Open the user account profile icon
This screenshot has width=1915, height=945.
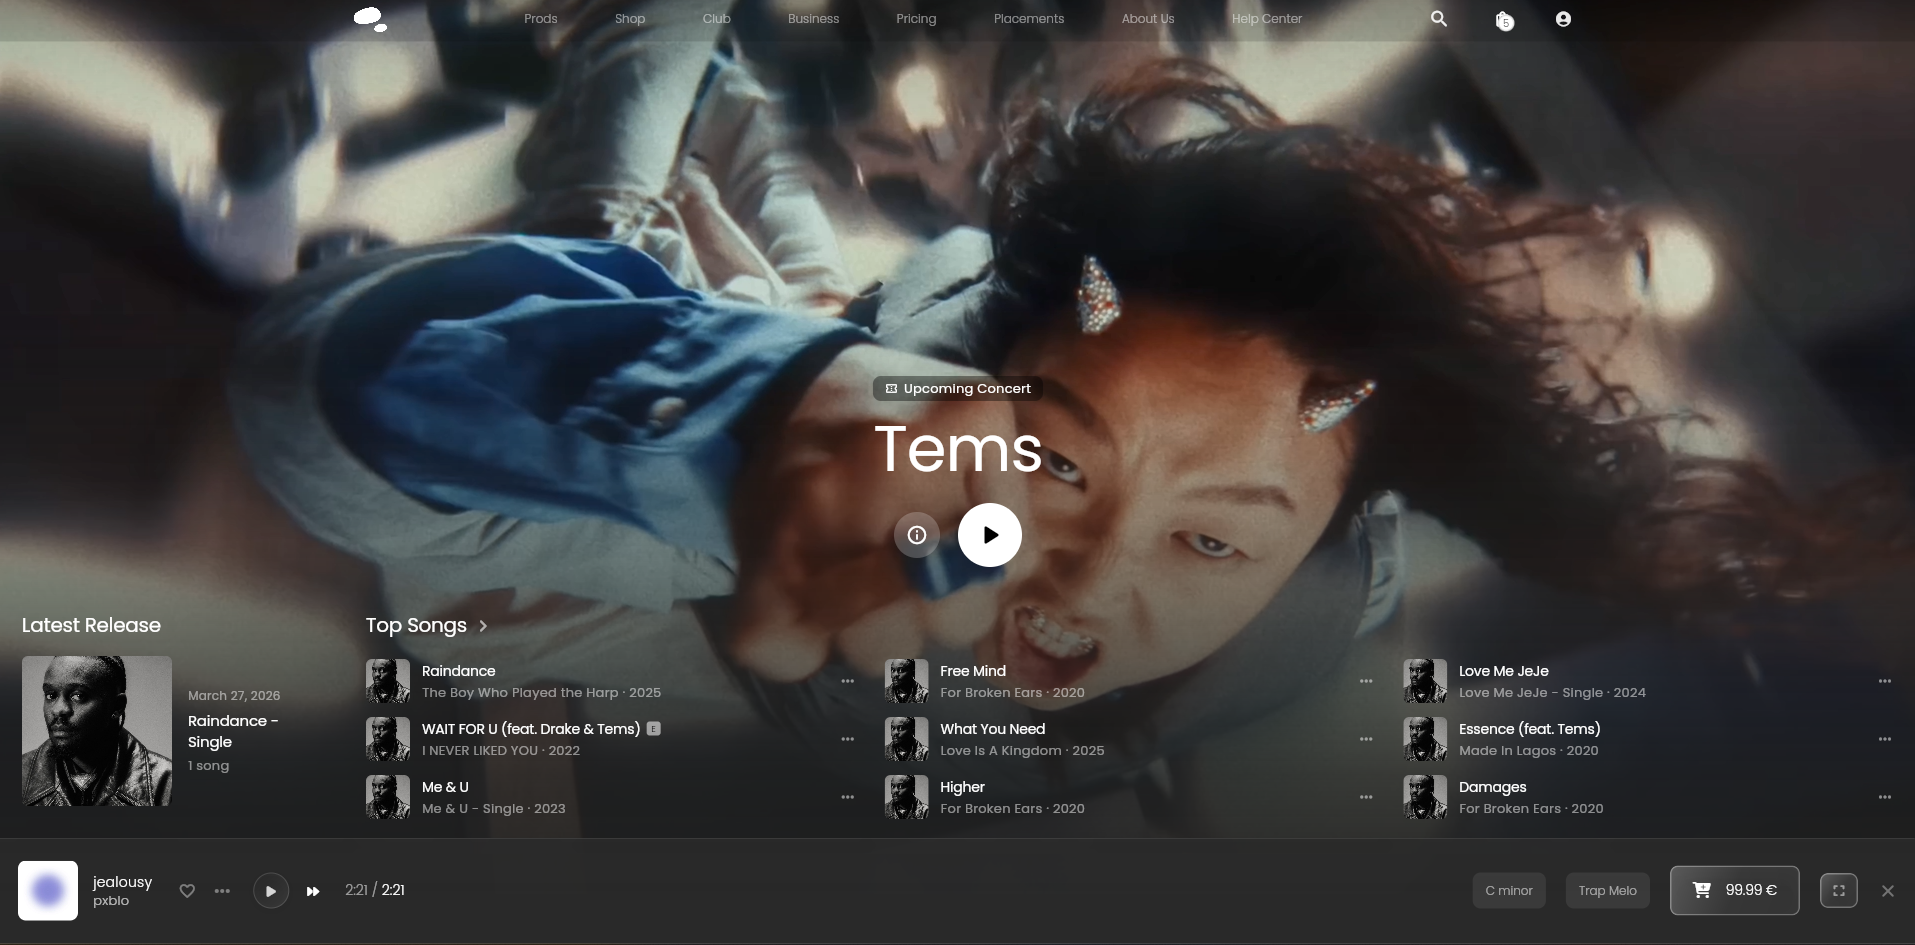1563,19
